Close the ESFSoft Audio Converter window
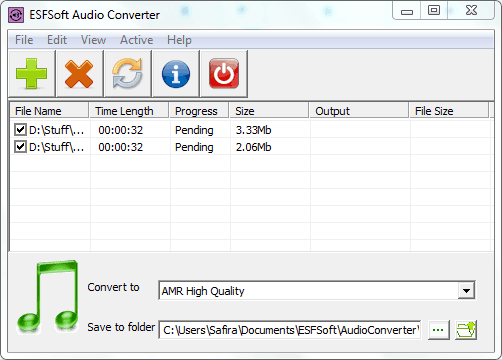The image size is (502, 360). tap(471, 10)
